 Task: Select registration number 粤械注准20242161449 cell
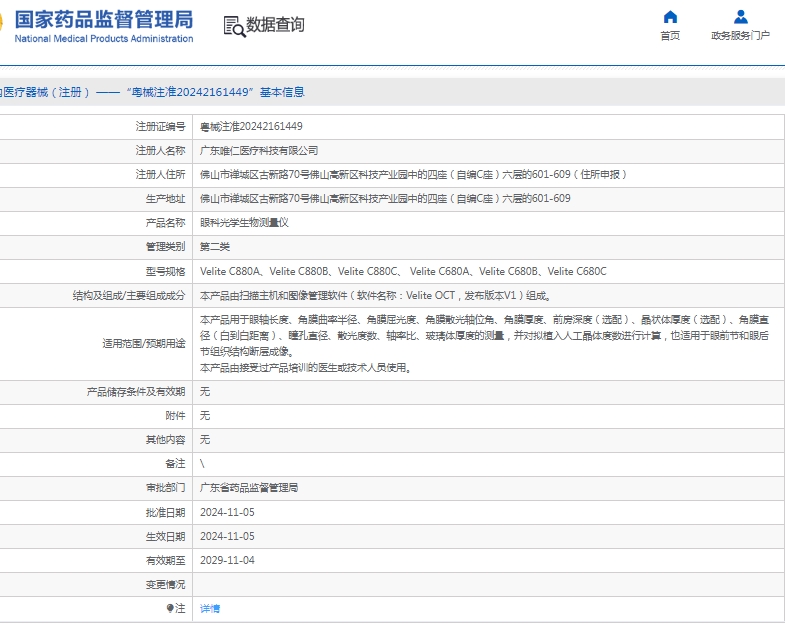(x=251, y=126)
